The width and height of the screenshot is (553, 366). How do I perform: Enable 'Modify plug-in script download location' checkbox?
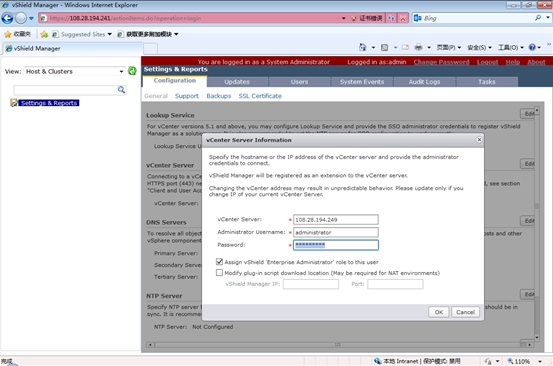219,273
